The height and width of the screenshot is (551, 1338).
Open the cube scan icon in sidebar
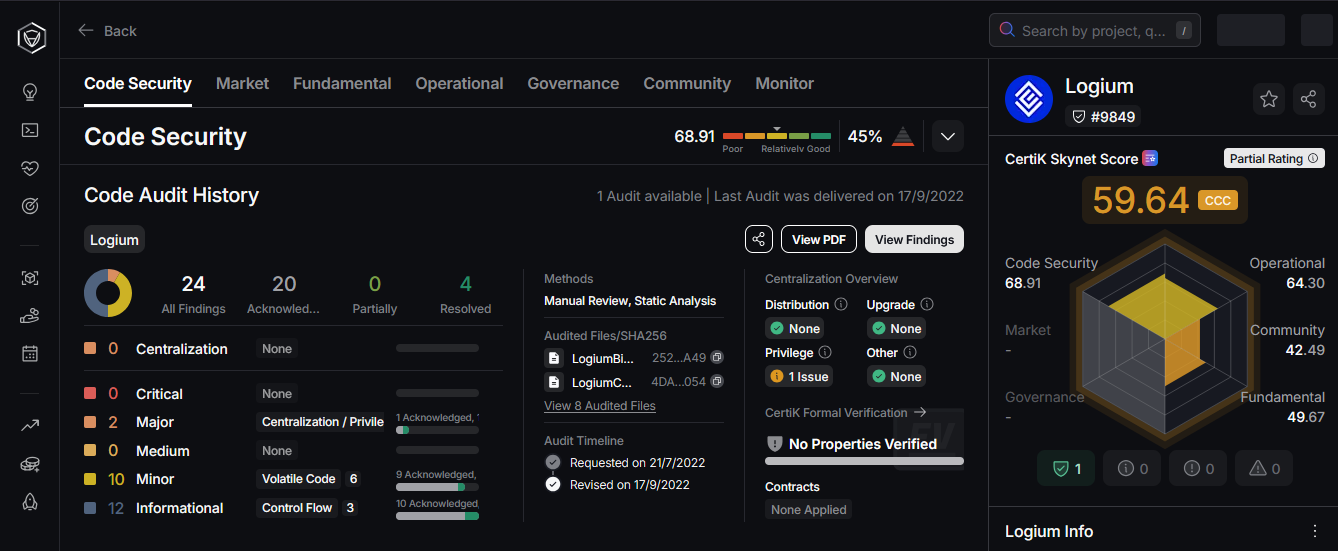click(x=30, y=278)
